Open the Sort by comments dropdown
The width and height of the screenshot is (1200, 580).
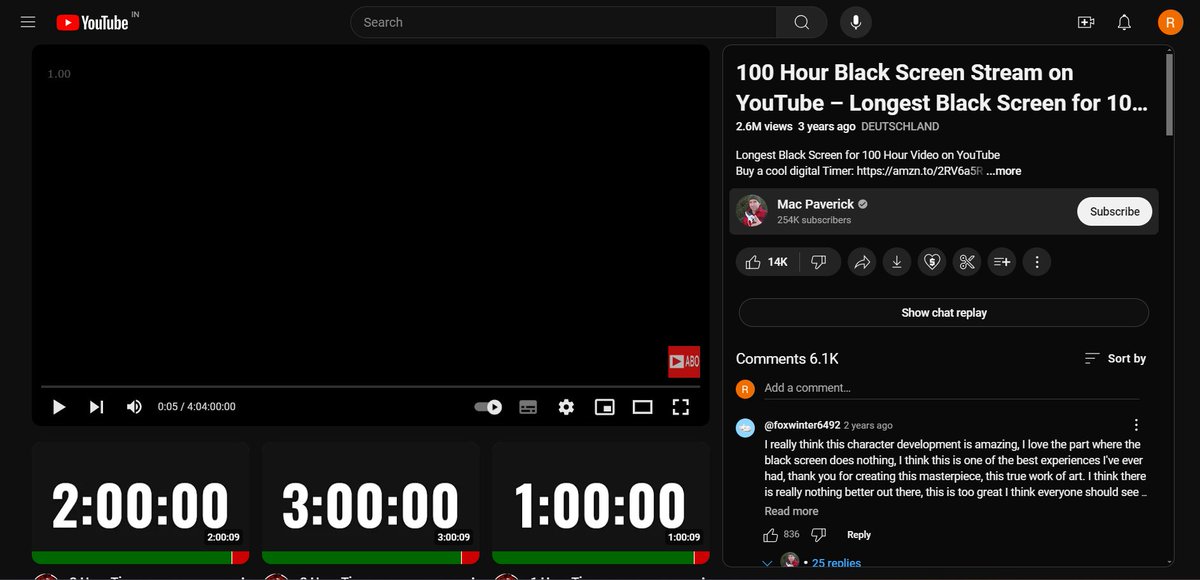coord(1115,358)
